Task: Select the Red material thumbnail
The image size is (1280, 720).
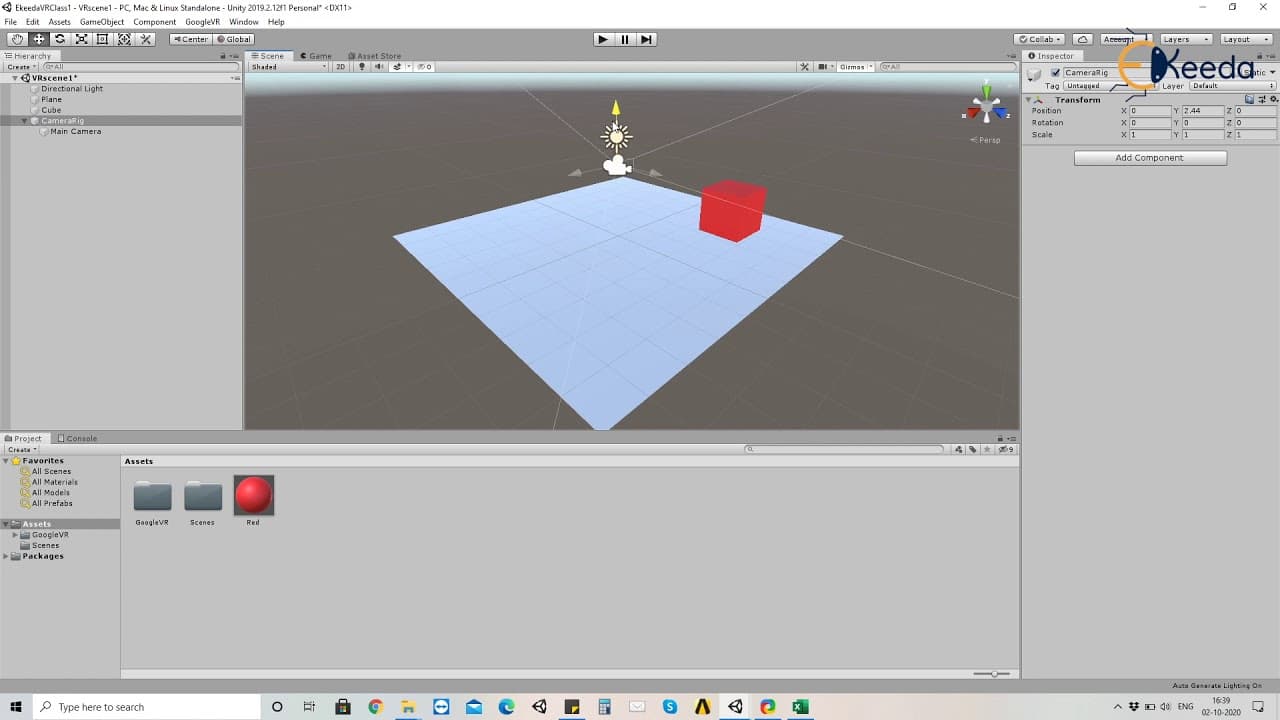Action: click(253, 496)
